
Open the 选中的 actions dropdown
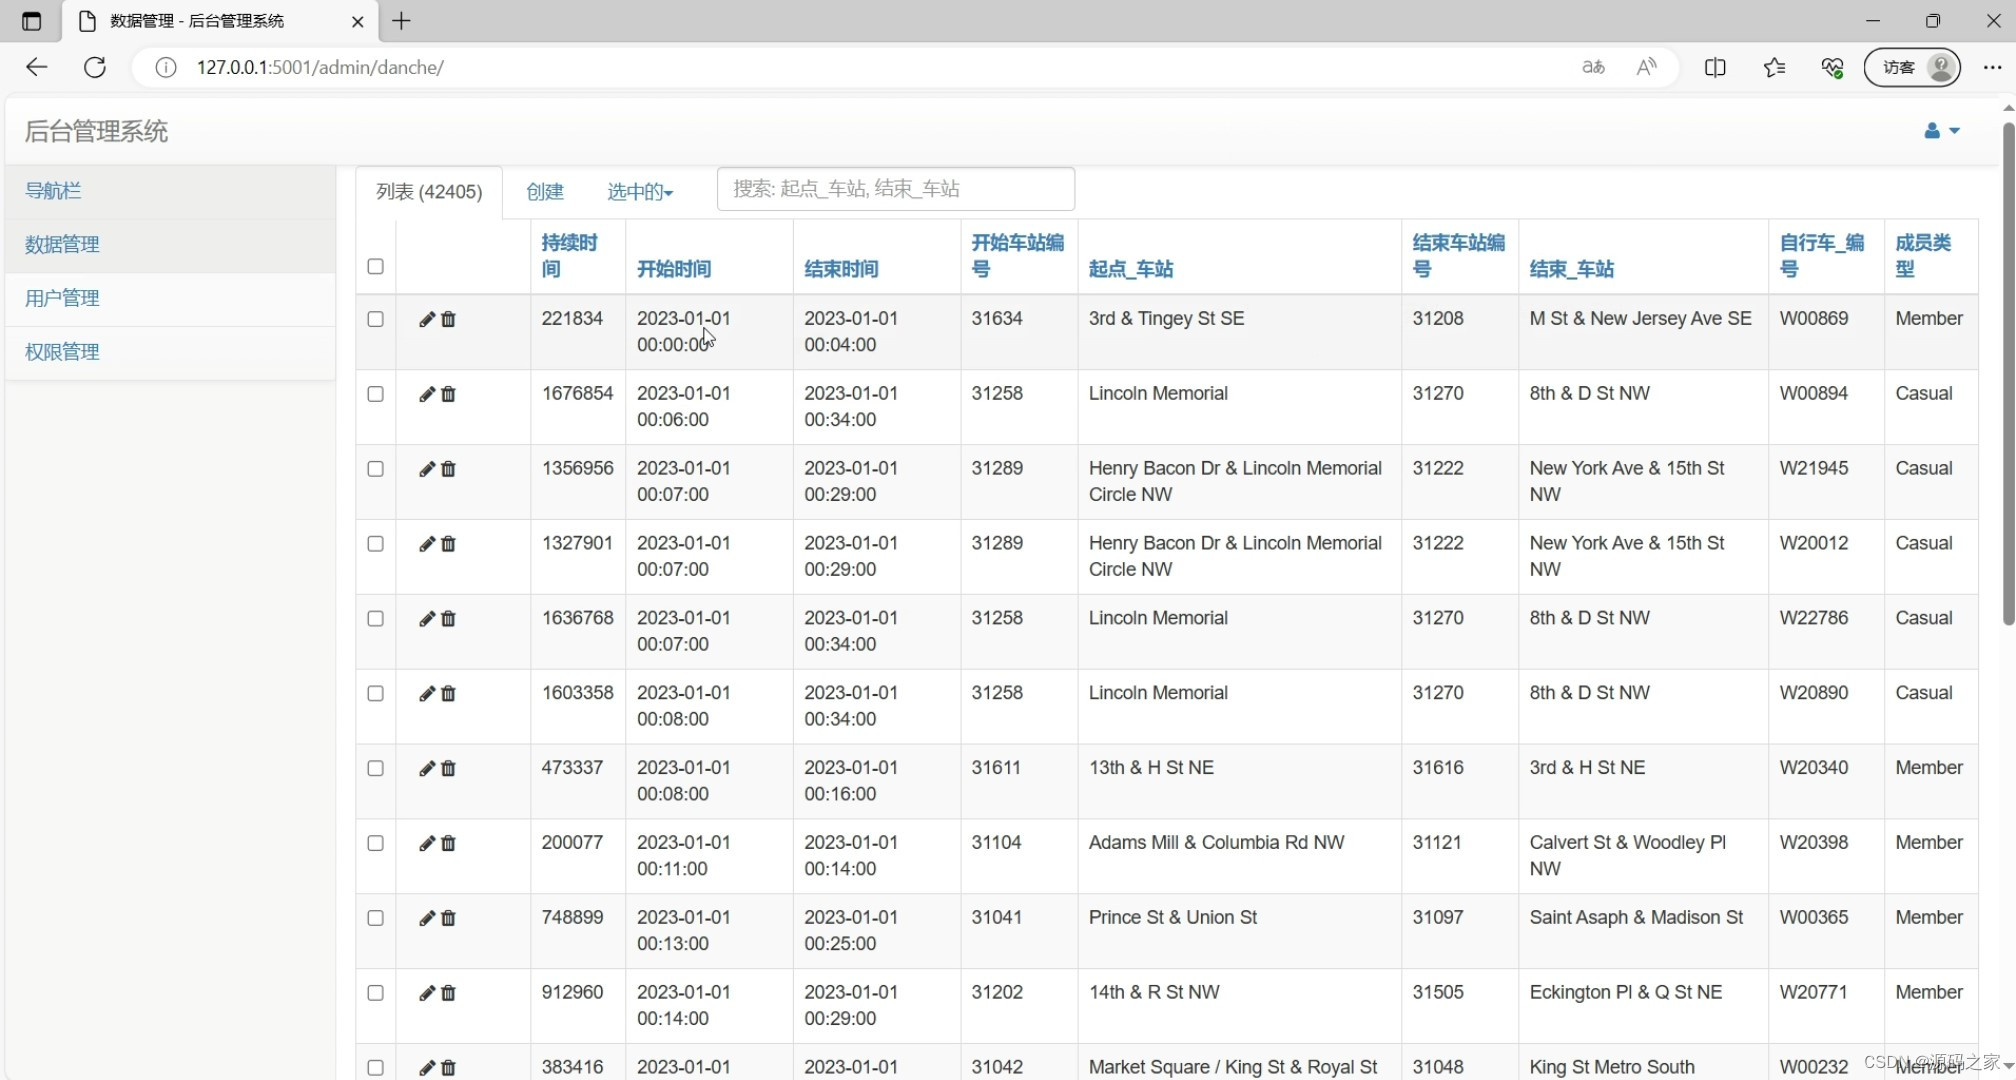[x=640, y=191]
